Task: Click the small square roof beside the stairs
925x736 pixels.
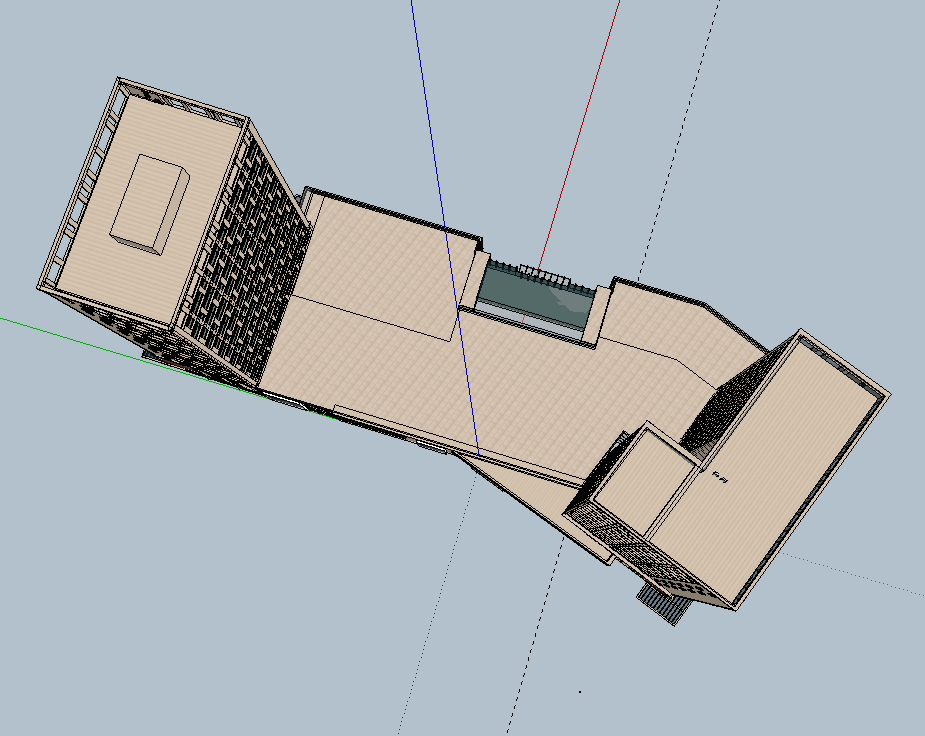Action: tap(645, 482)
